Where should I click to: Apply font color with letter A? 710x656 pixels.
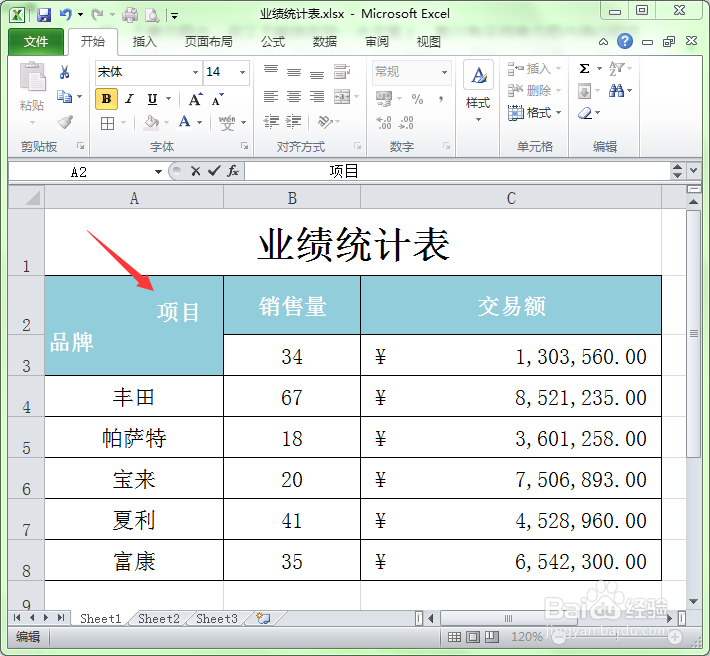[184, 122]
